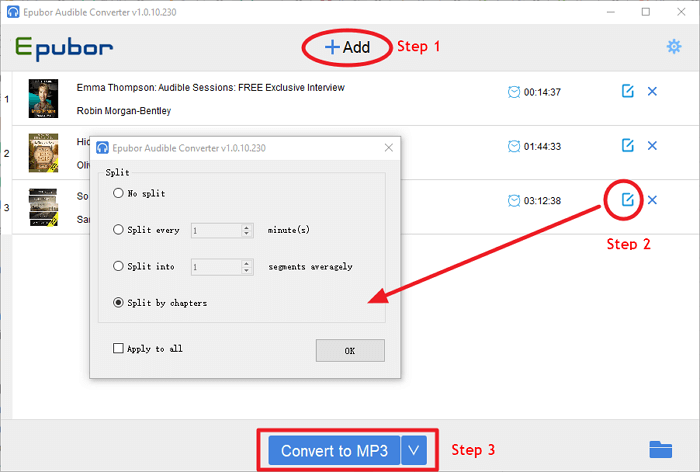Close the Split dialog
The width and height of the screenshot is (700, 472).
(x=389, y=148)
